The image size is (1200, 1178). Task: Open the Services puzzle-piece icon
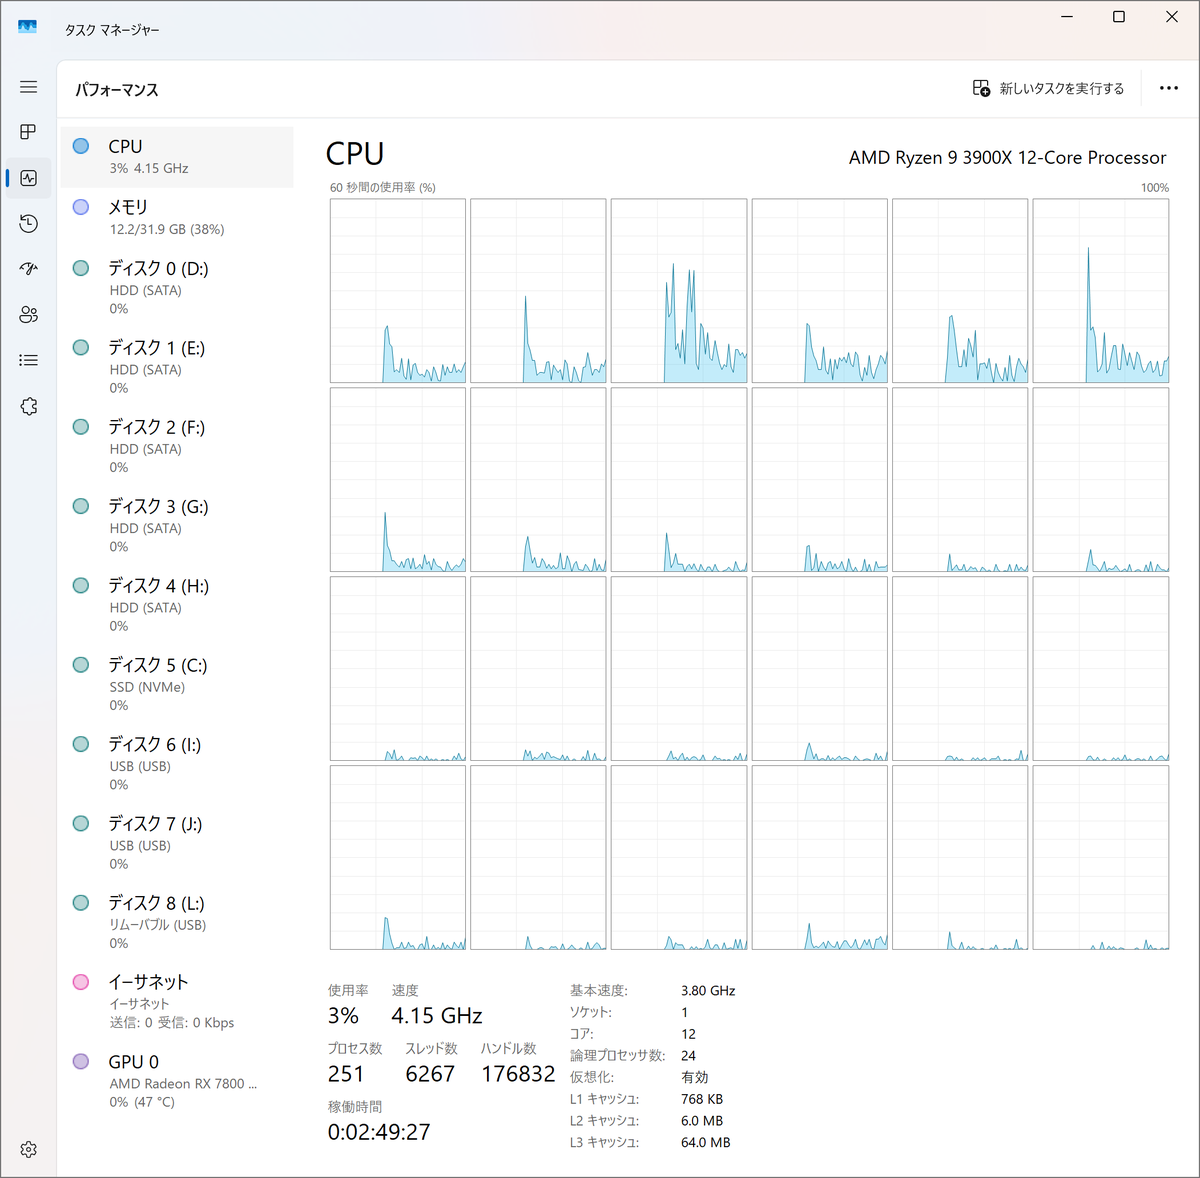28,406
